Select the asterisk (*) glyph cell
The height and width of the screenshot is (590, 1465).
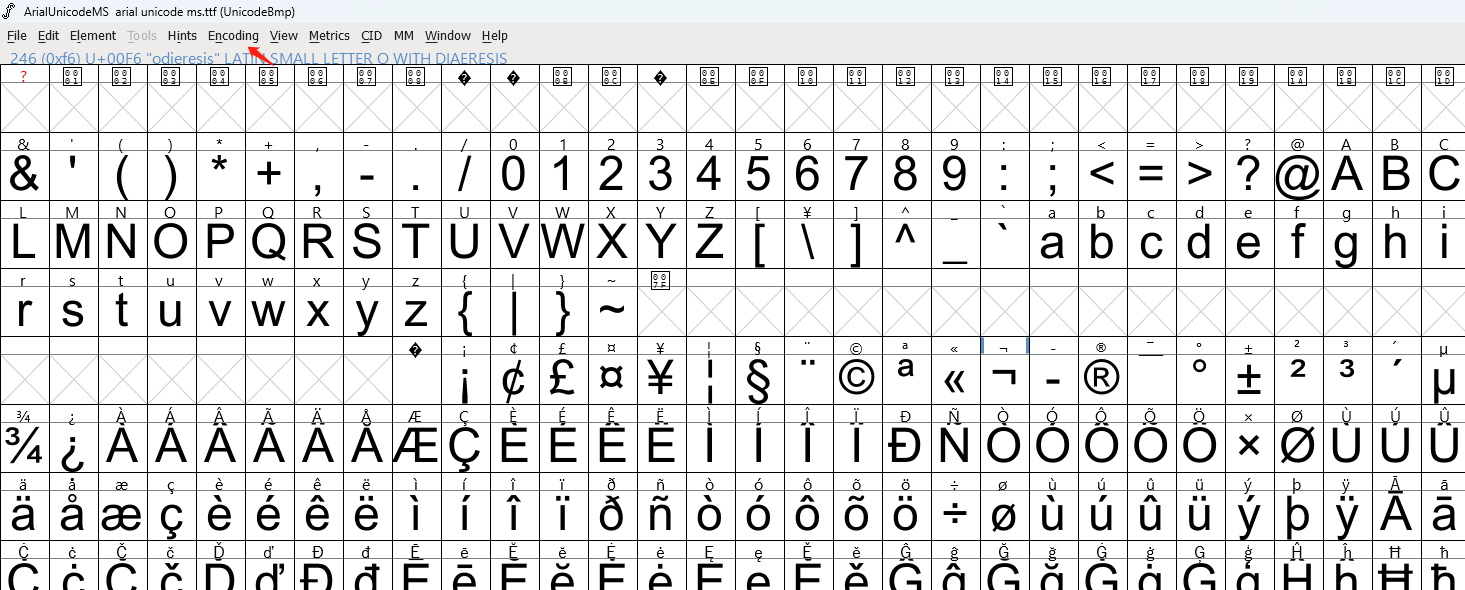(x=219, y=176)
